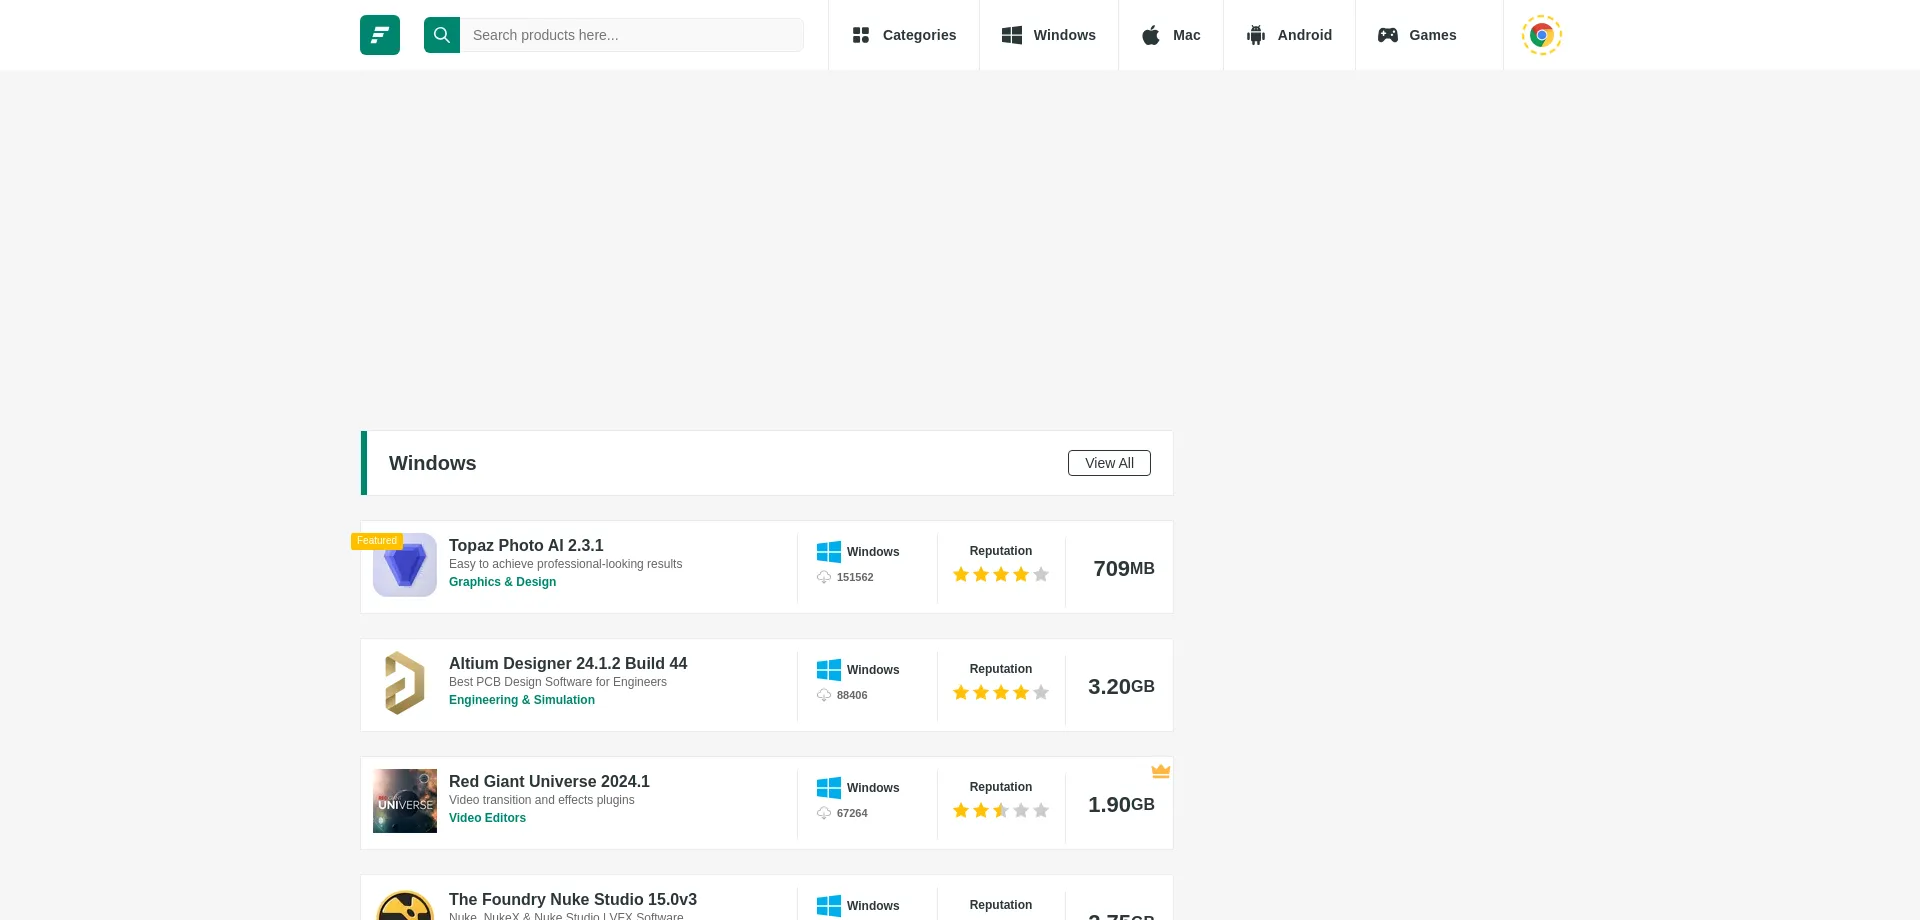Click the Chrome extension icon in the header
1920x920 pixels.
click(x=1542, y=35)
